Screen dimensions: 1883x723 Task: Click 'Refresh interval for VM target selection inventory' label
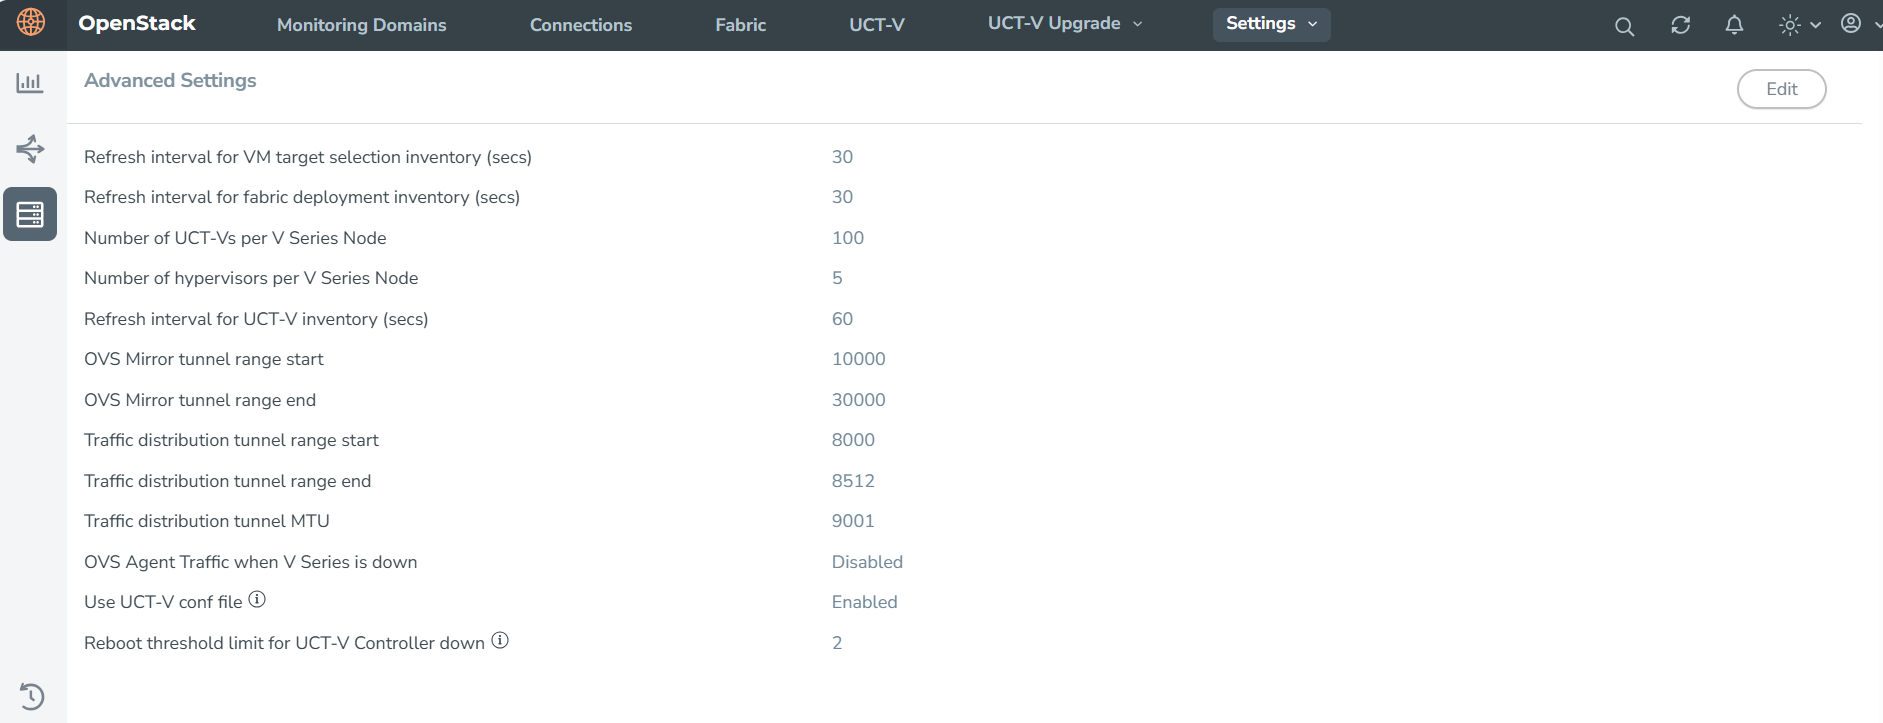coord(308,157)
